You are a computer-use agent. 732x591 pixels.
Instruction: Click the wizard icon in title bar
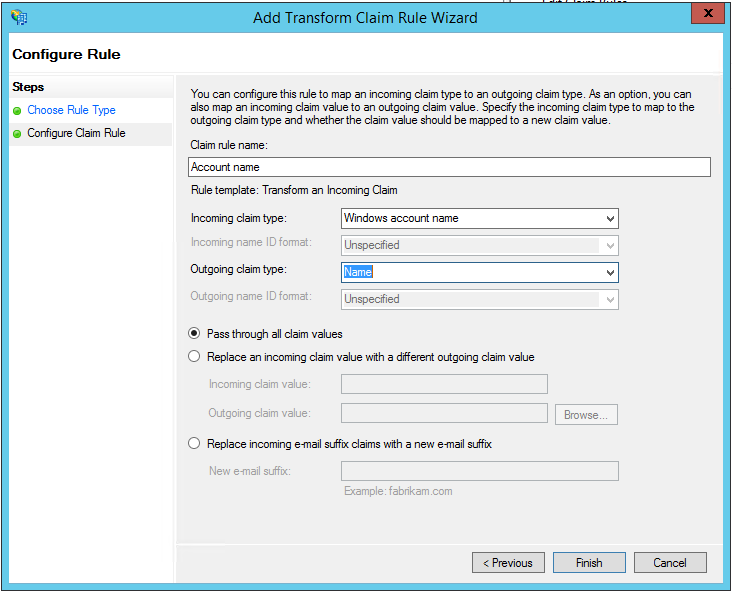[18, 17]
